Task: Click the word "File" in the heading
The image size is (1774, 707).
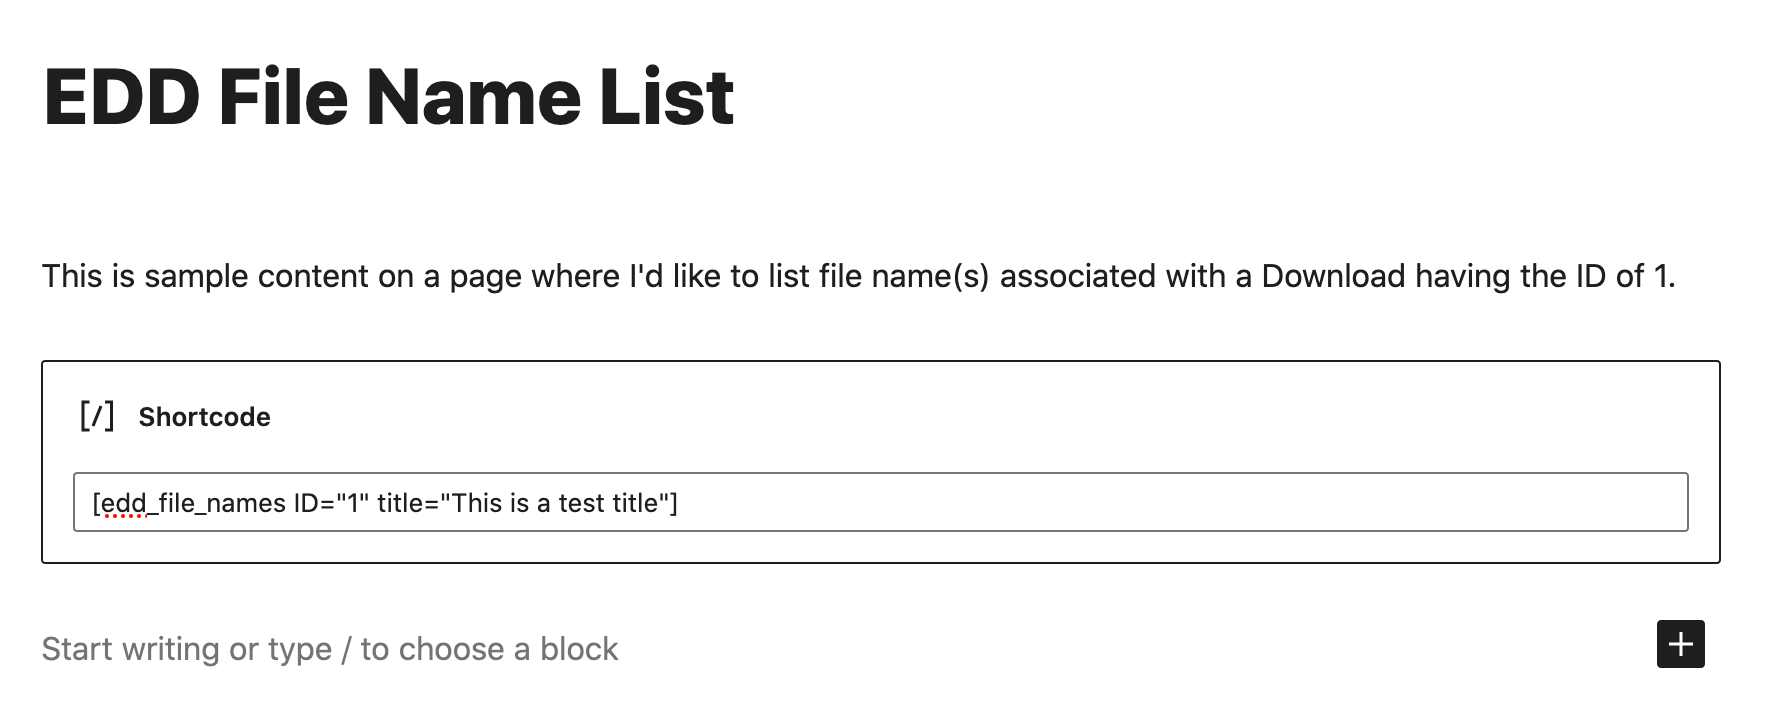Action: click(x=282, y=97)
